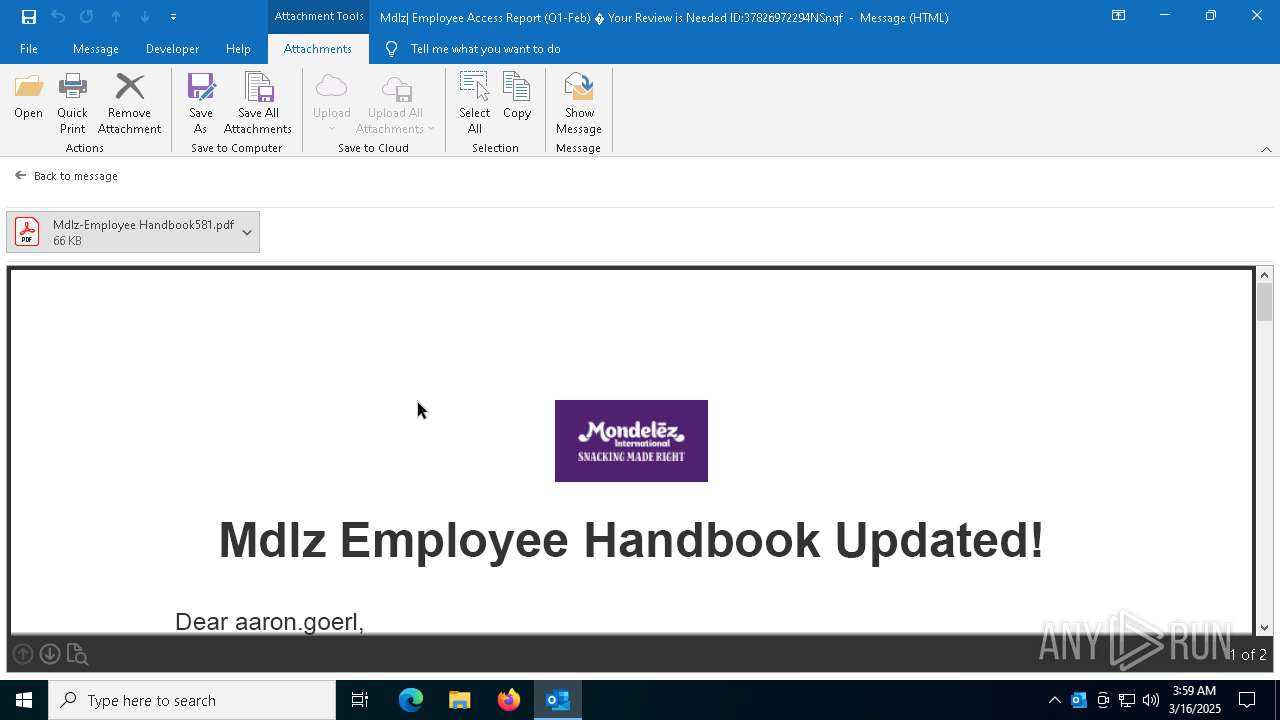1280x720 pixels.
Task: Click the previous page arrow in PDF preview
Action: tap(23, 654)
